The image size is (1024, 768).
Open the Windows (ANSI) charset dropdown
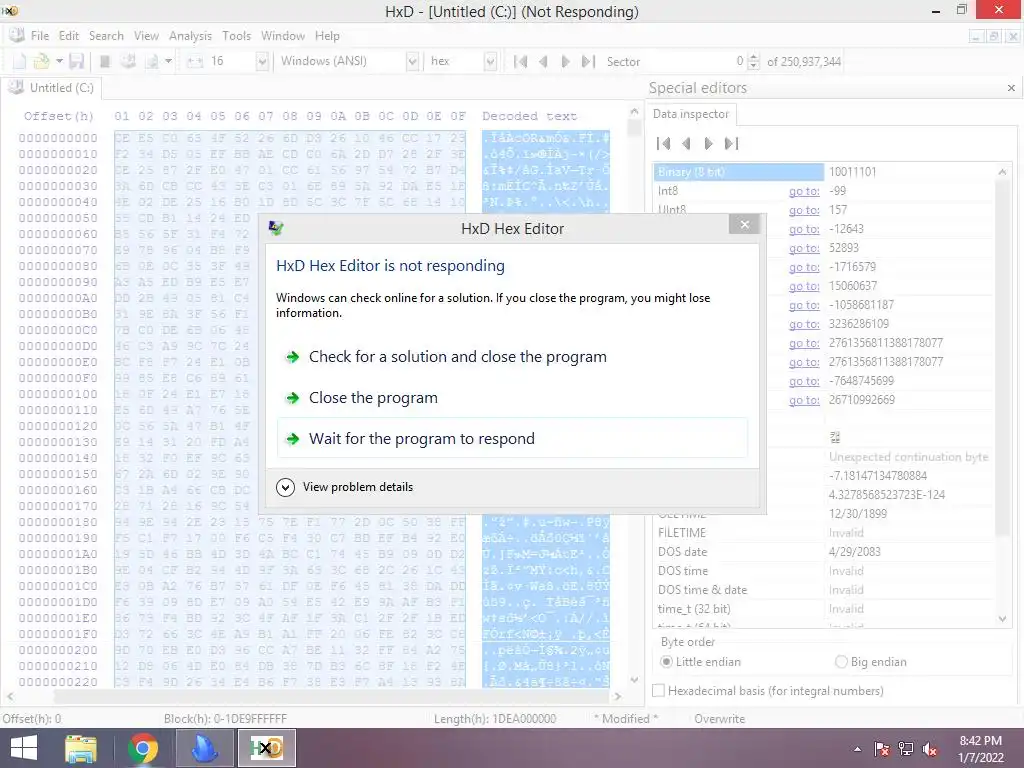pos(412,61)
